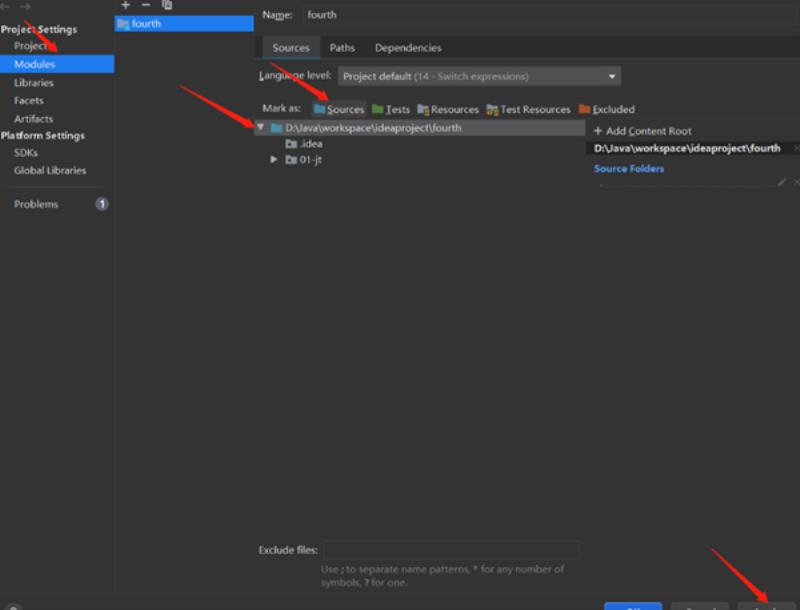Open the Libraries settings
The height and width of the screenshot is (610, 800).
[34, 83]
